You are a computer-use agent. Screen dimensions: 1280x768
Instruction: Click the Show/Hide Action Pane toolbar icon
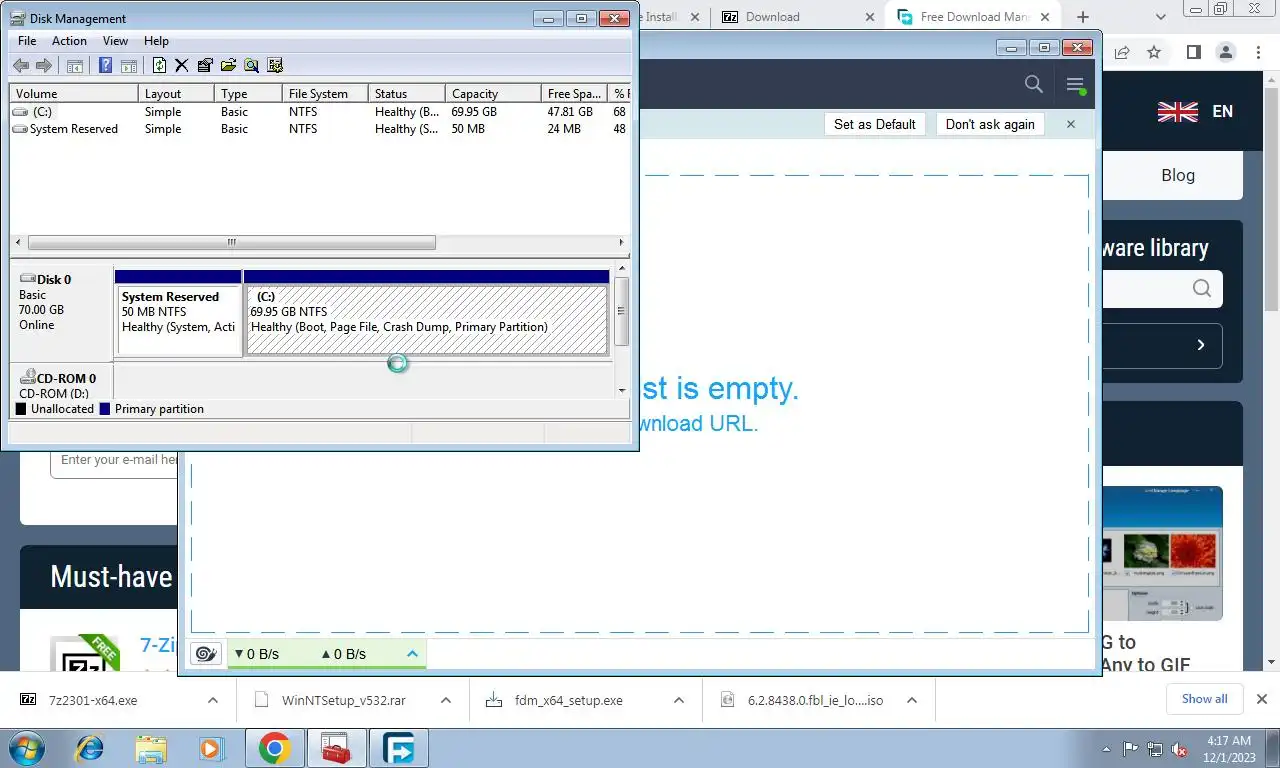(x=129, y=66)
